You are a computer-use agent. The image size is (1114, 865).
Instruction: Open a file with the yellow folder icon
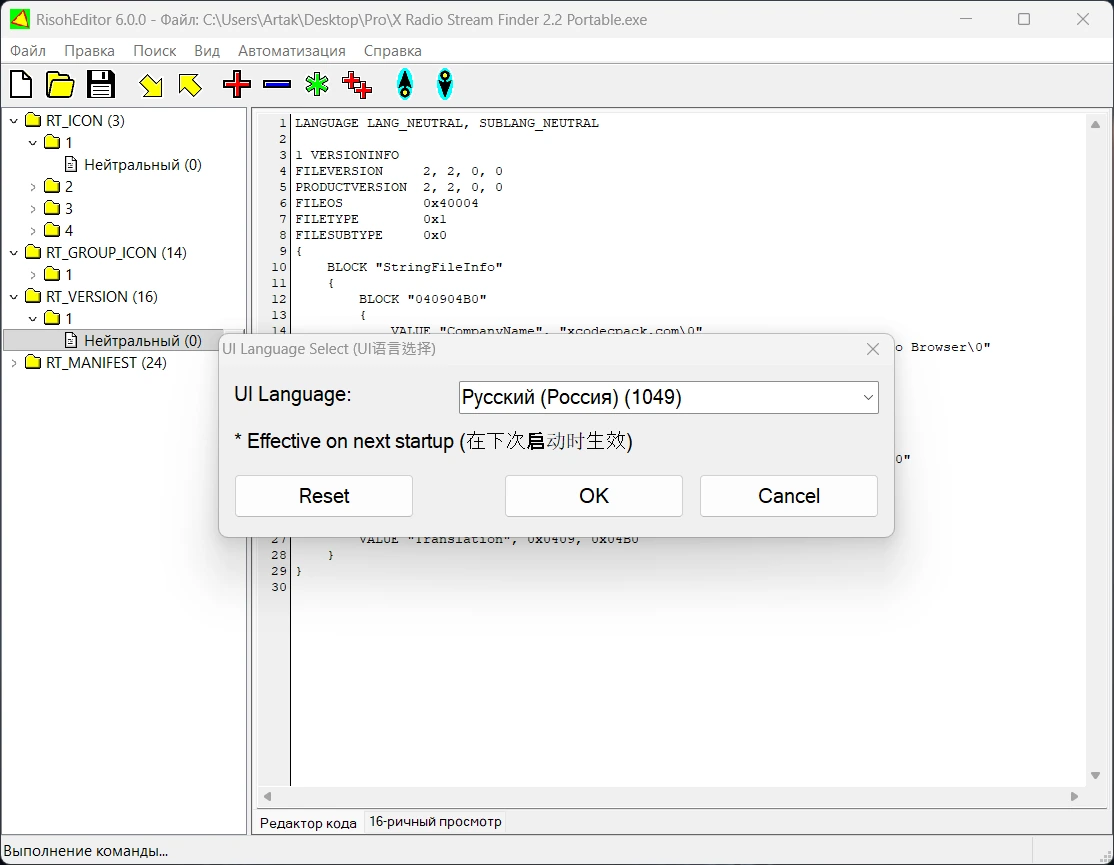pos(60,85)
